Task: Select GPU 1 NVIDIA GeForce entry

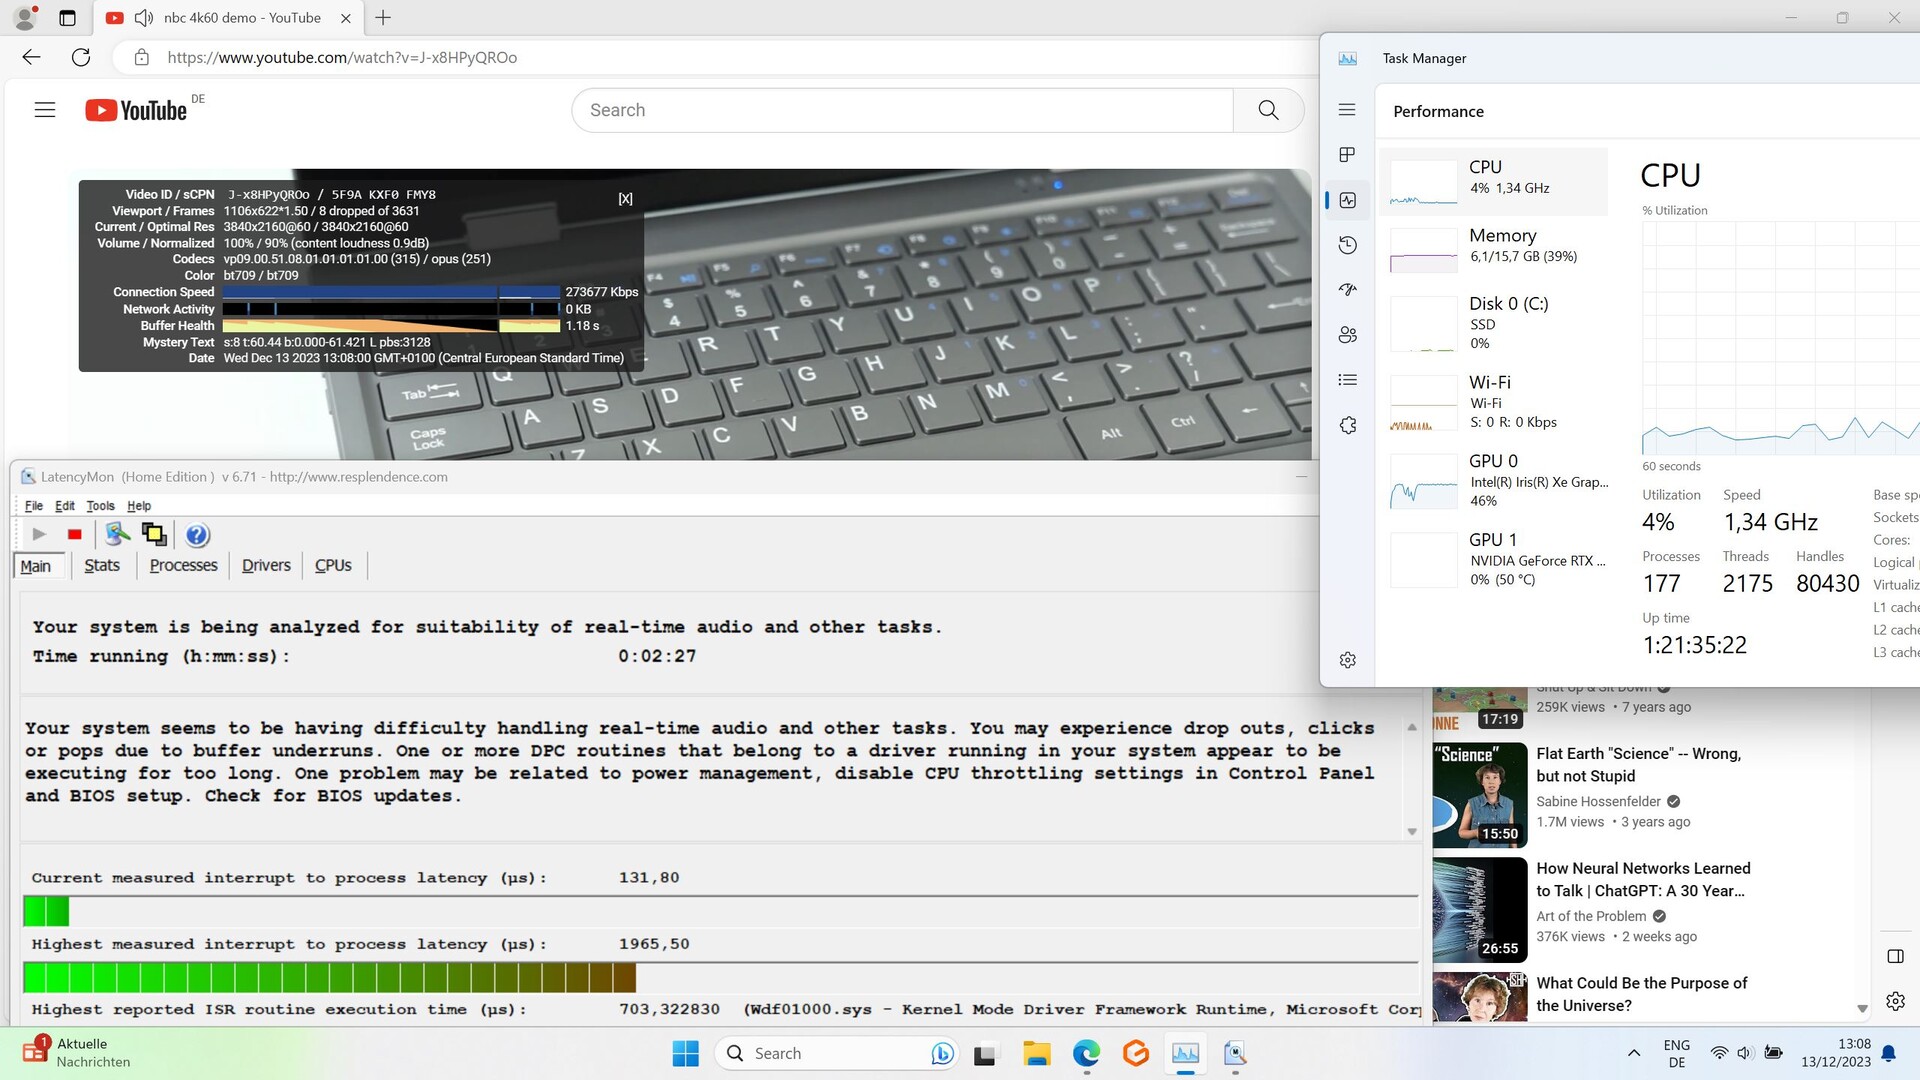Action: tap(1493, 559)
